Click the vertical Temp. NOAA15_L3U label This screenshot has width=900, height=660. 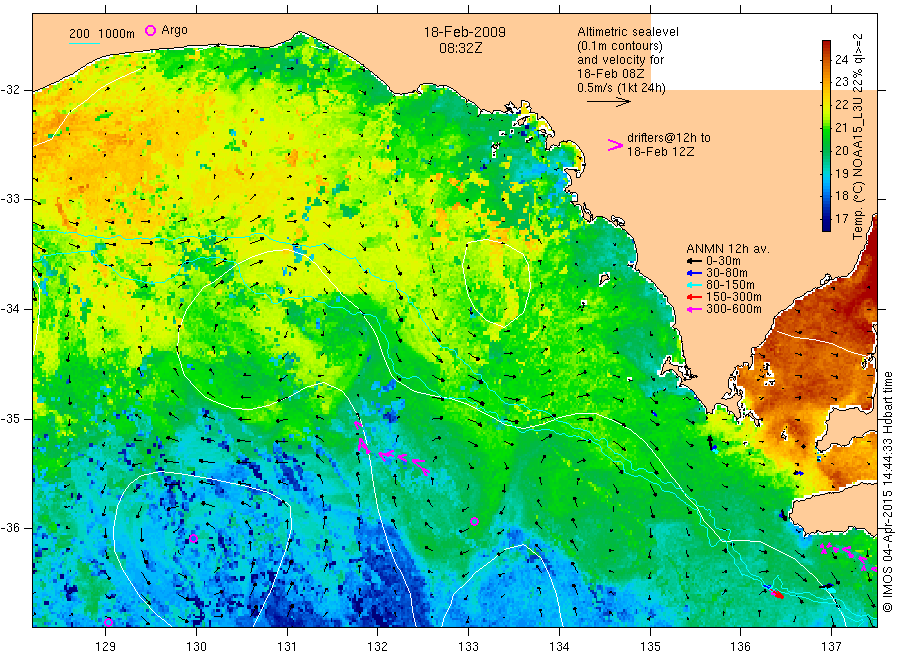[x=858, y=137]
